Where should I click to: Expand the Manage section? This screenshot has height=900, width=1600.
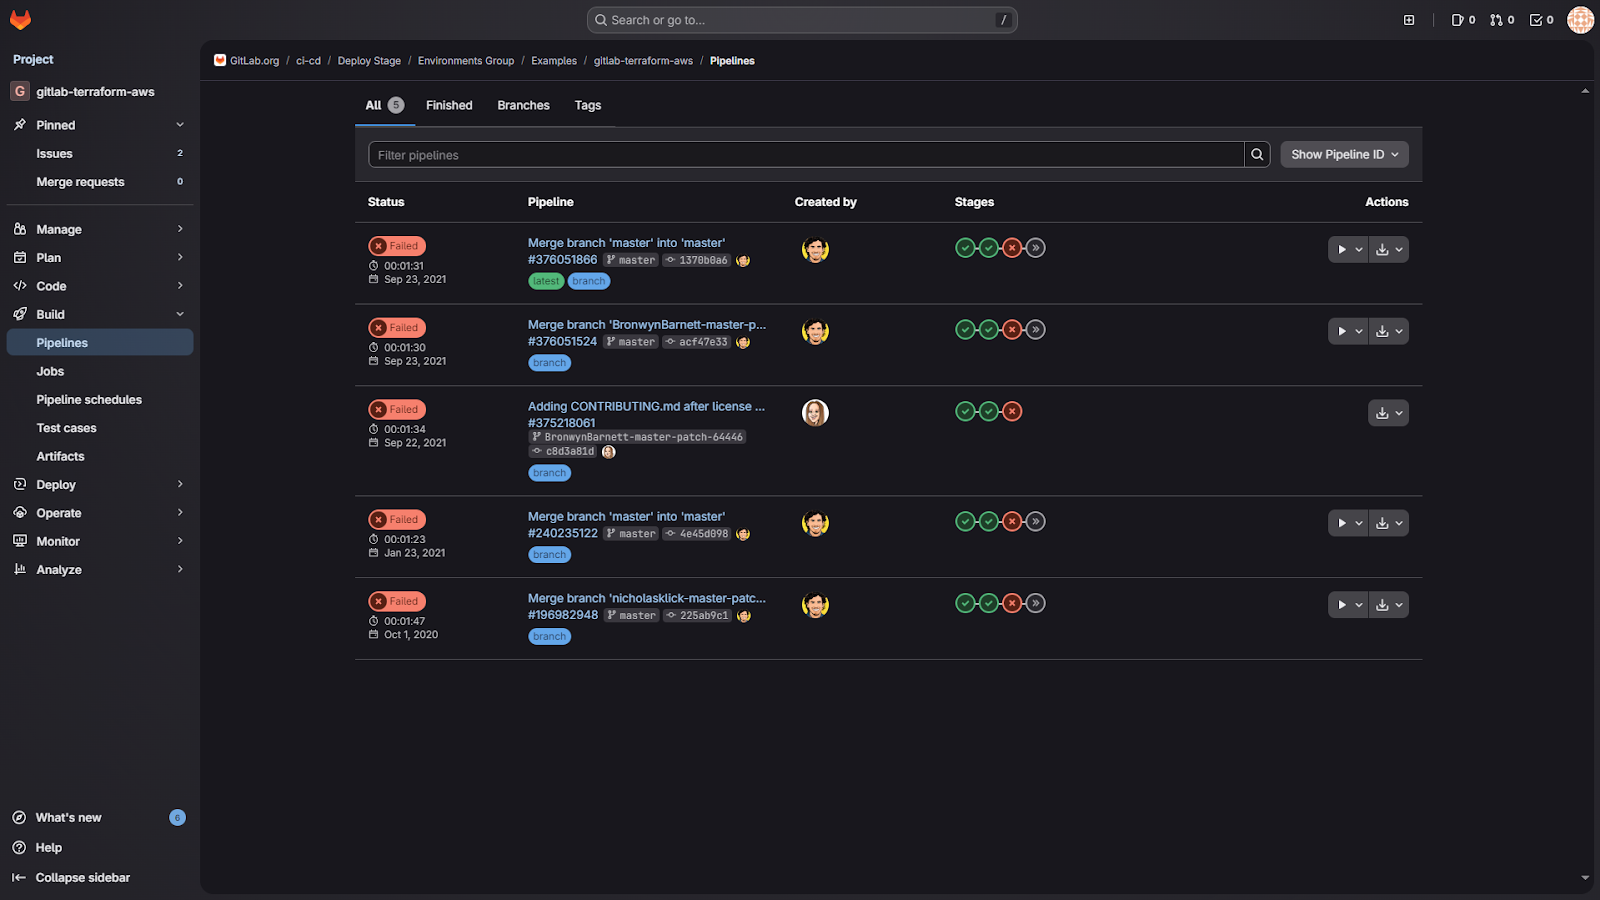(x=100, y=229)
